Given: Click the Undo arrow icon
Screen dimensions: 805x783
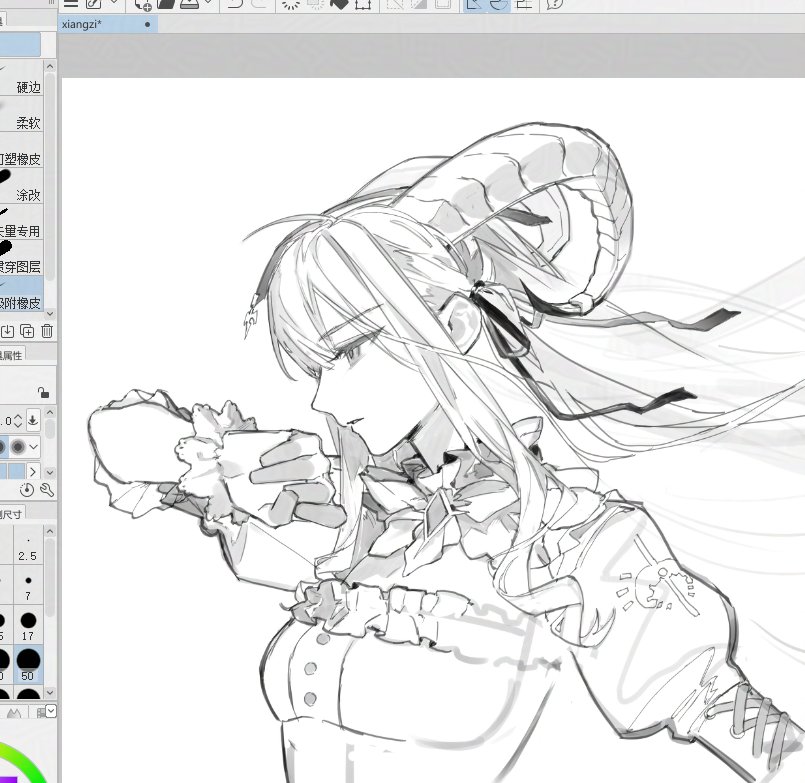Looking at the screenshot, I should (x=235, y=4).
